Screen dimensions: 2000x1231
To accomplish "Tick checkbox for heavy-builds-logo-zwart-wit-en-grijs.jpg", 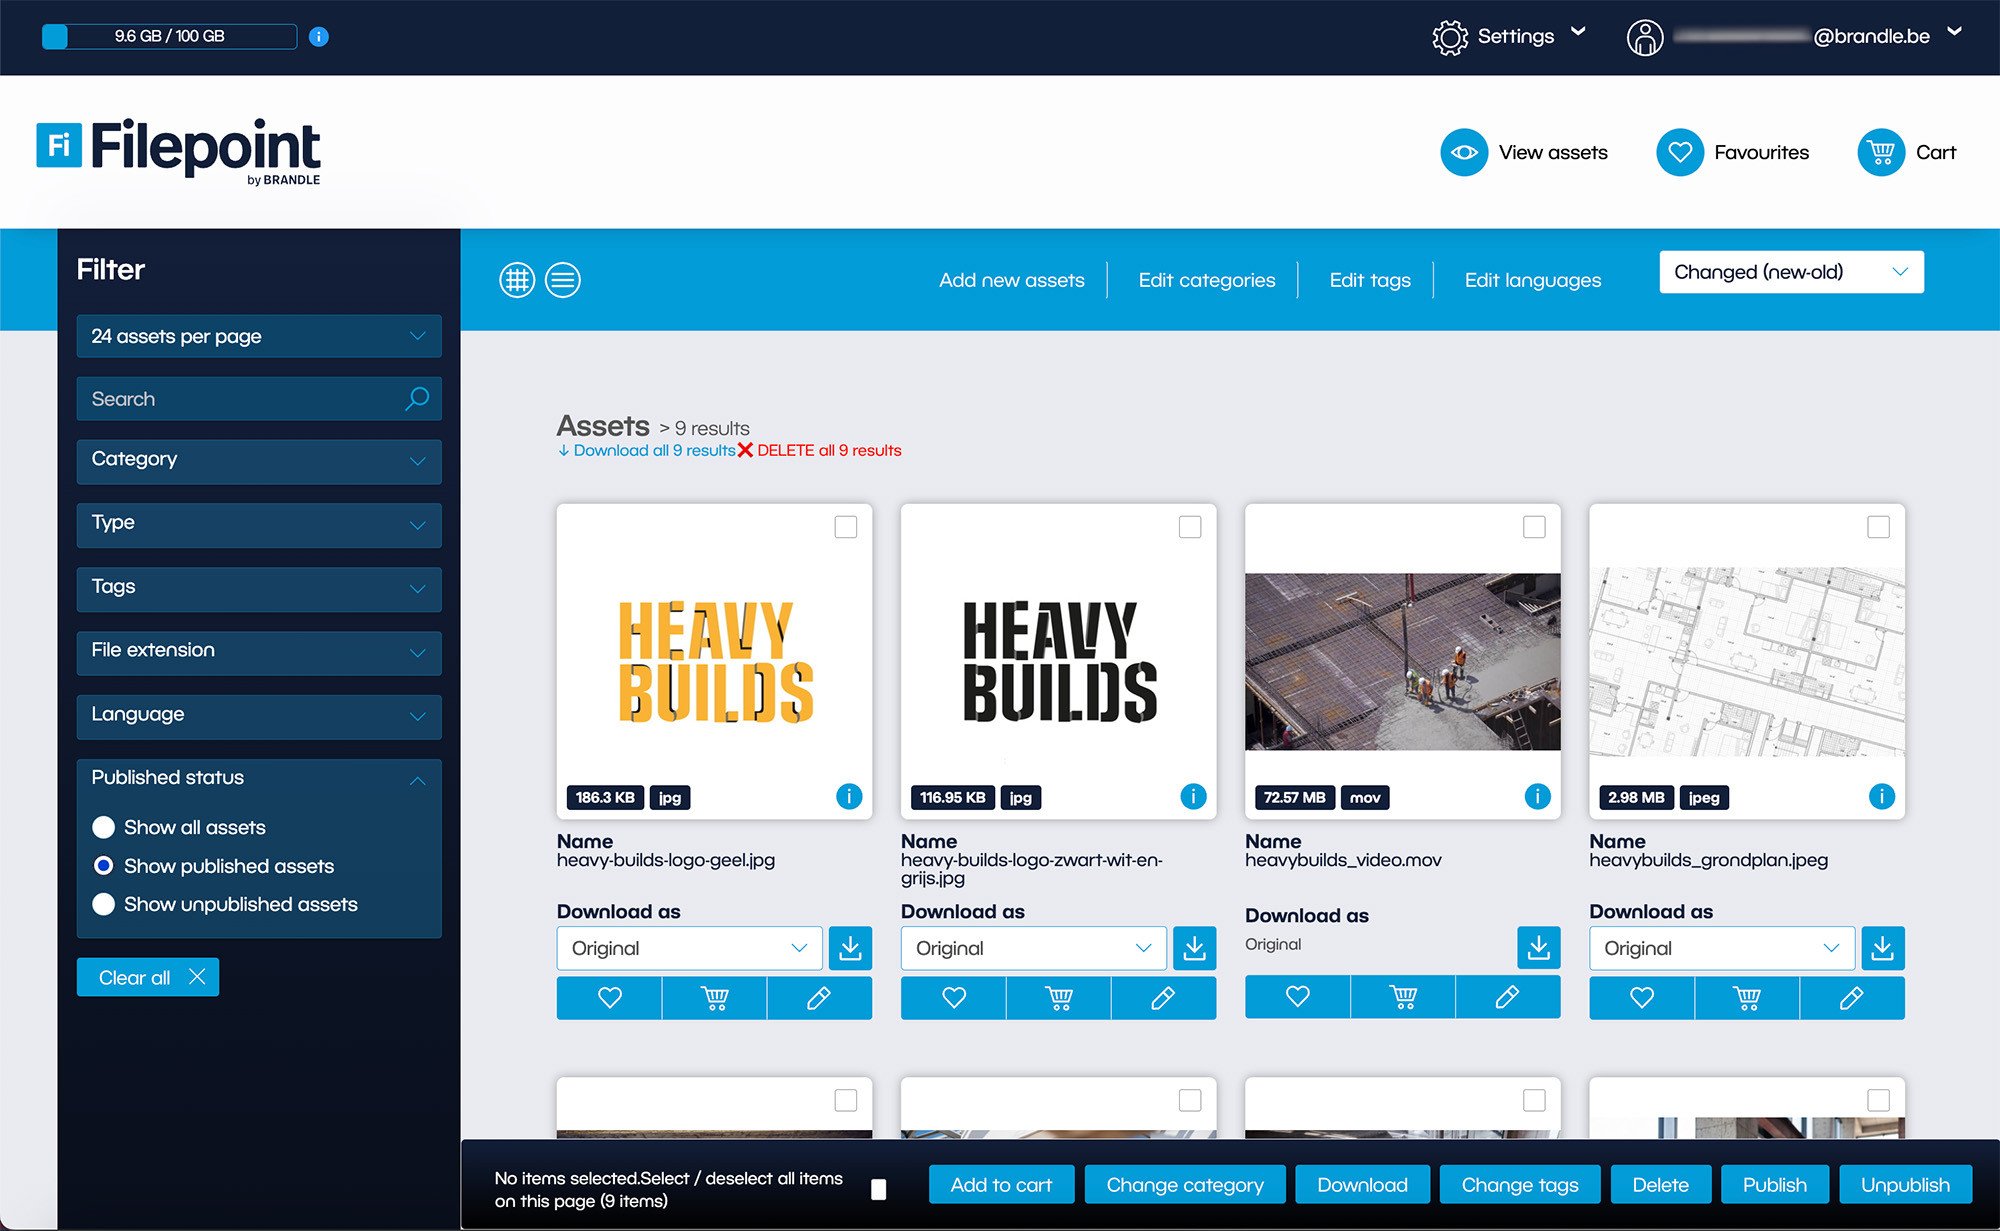I will pyautogui.click(x=1190, y=527).
